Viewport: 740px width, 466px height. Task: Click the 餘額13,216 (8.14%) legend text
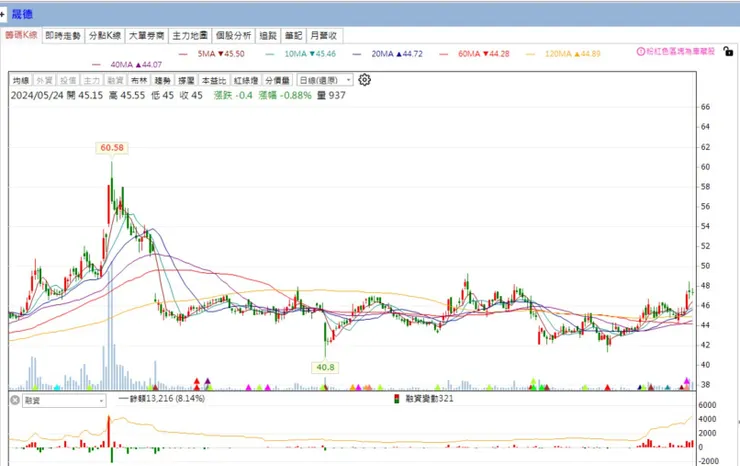168,398
